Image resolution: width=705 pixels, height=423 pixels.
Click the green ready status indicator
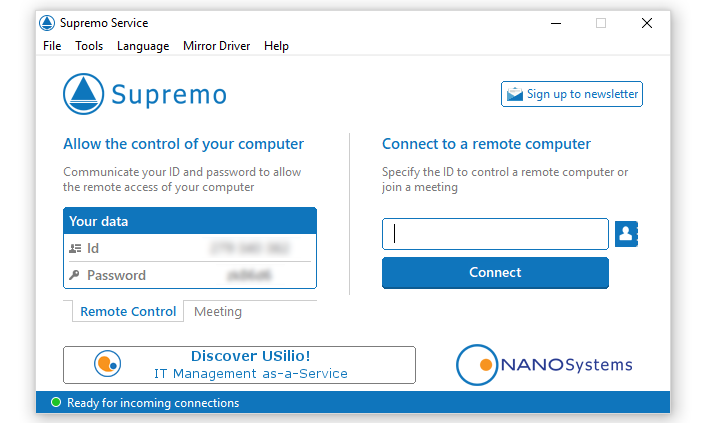point(54,403)
